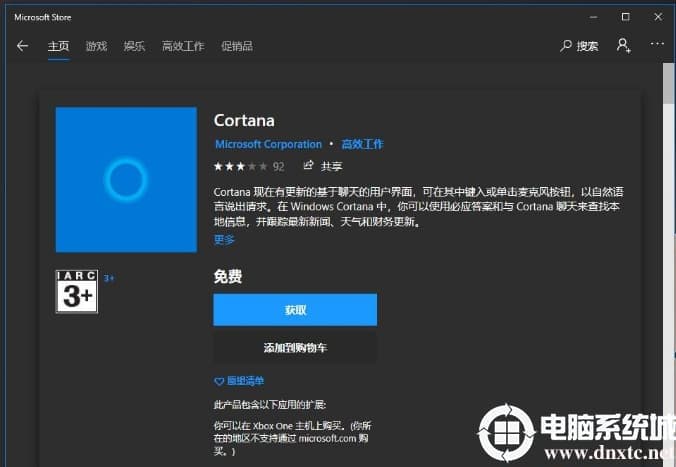Click the Cortana app logo tile

126,179
